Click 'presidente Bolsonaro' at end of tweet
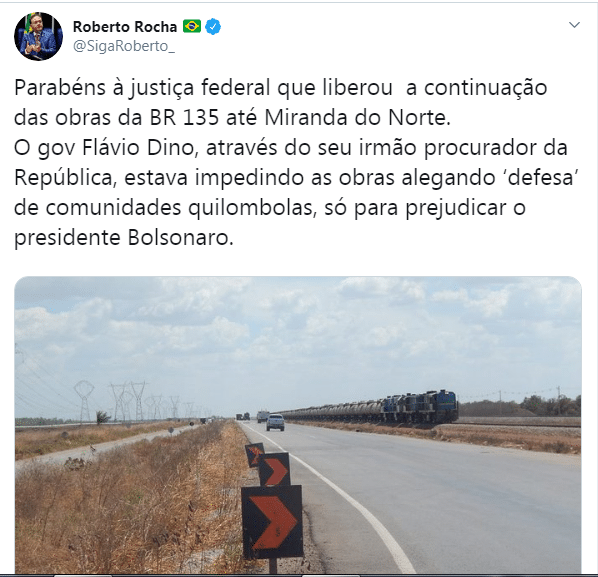The width and height of the screenshot is (598, 577). click(x=124, y=238)
